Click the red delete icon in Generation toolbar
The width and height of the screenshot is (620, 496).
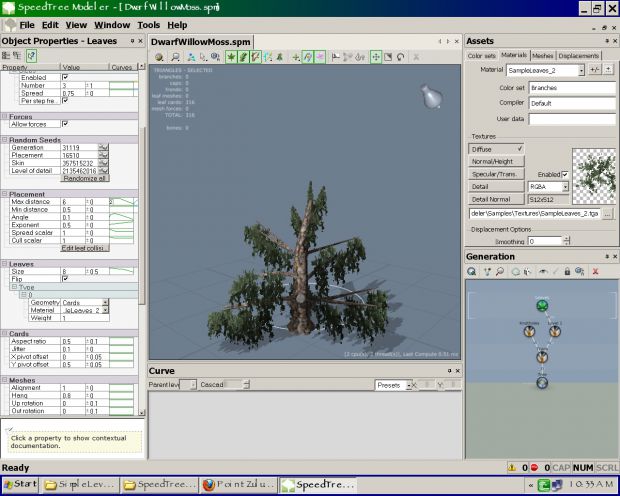(x=595, y=271)
